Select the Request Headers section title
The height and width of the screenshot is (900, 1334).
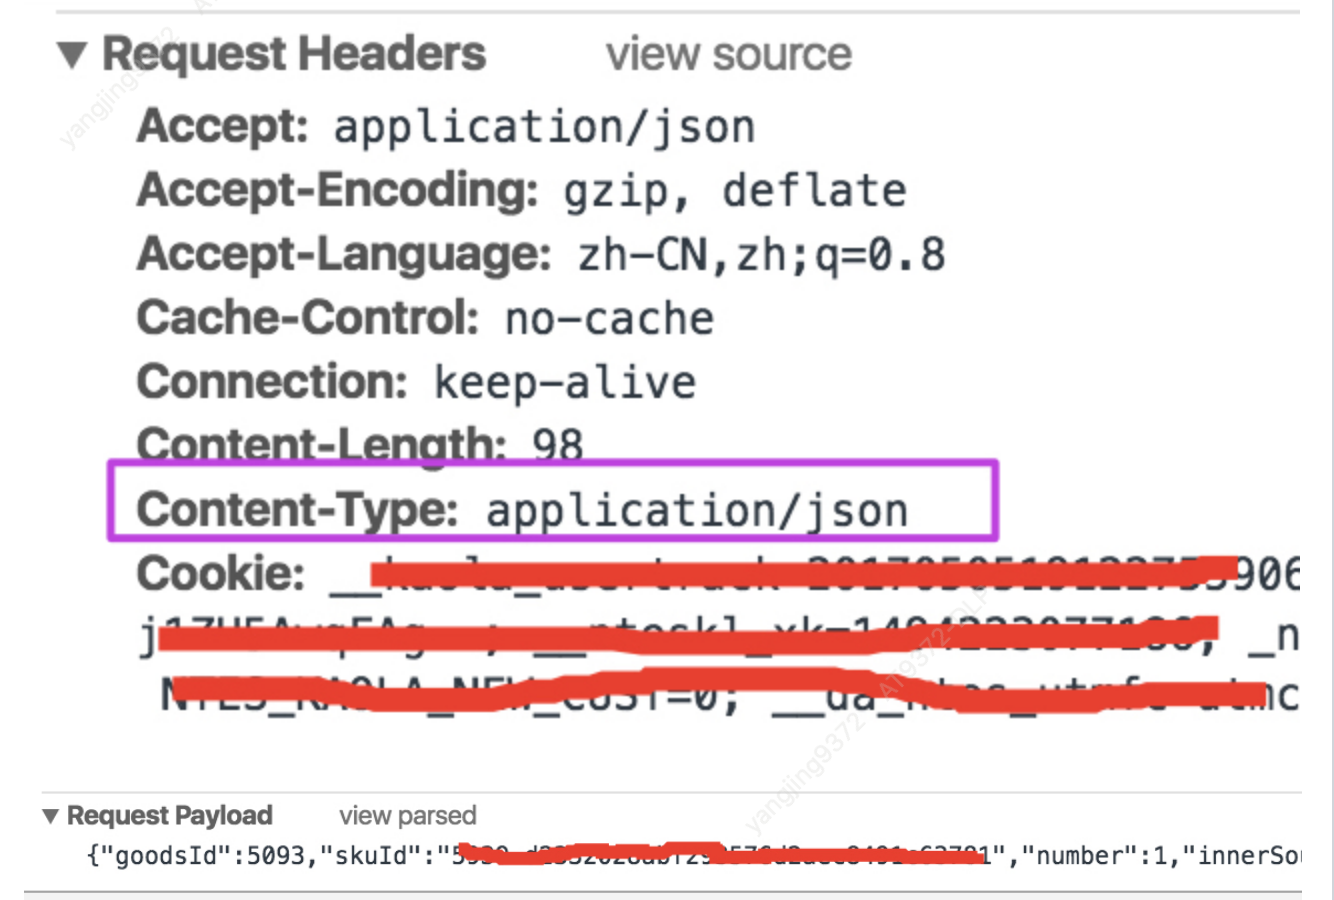pyautogui.click(x=294, y=54)
